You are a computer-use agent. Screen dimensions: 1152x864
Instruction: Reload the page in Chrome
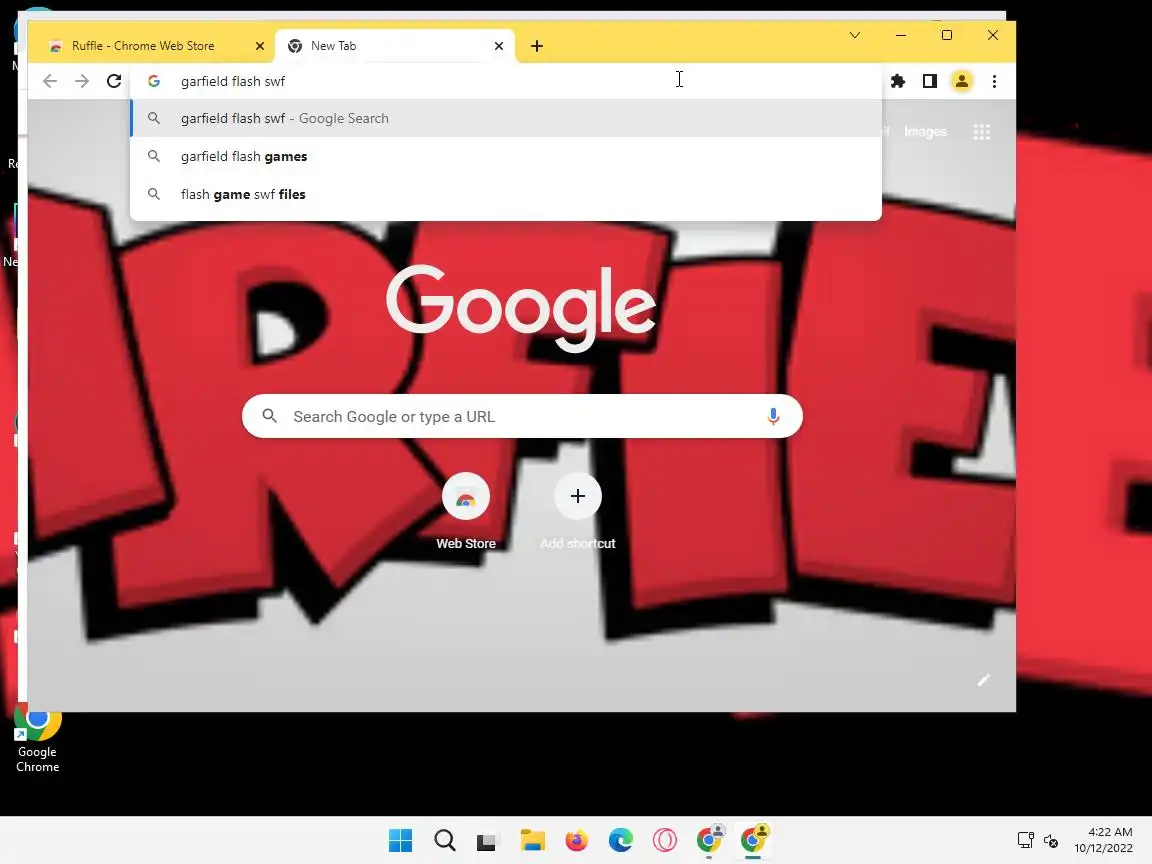(x=114, y=81)
